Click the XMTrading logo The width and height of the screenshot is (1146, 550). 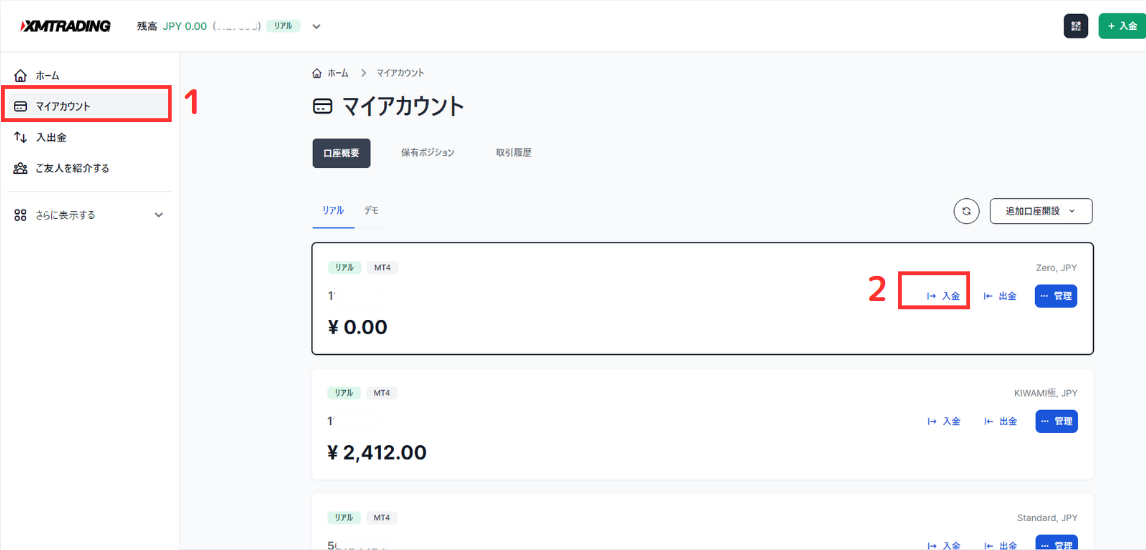(66, 26)
